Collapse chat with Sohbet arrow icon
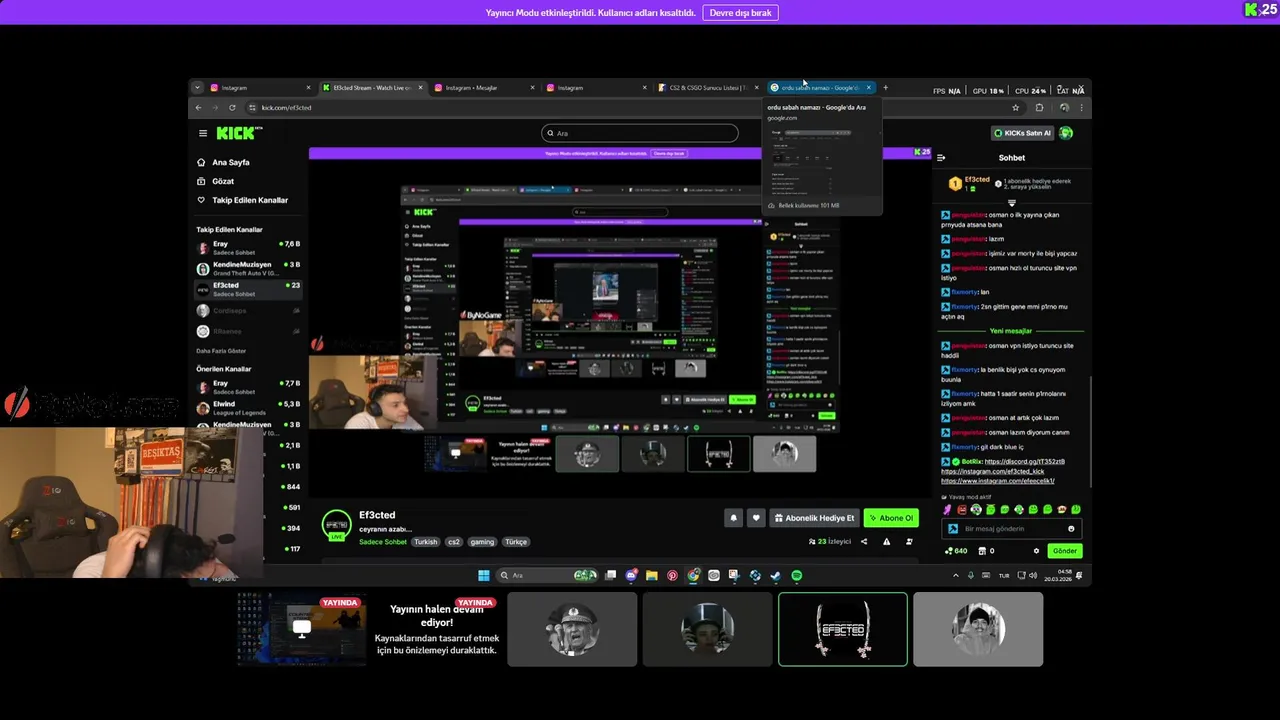Image resolution: width=1280 pixels, height=720 pixels. tap(941, 157)
